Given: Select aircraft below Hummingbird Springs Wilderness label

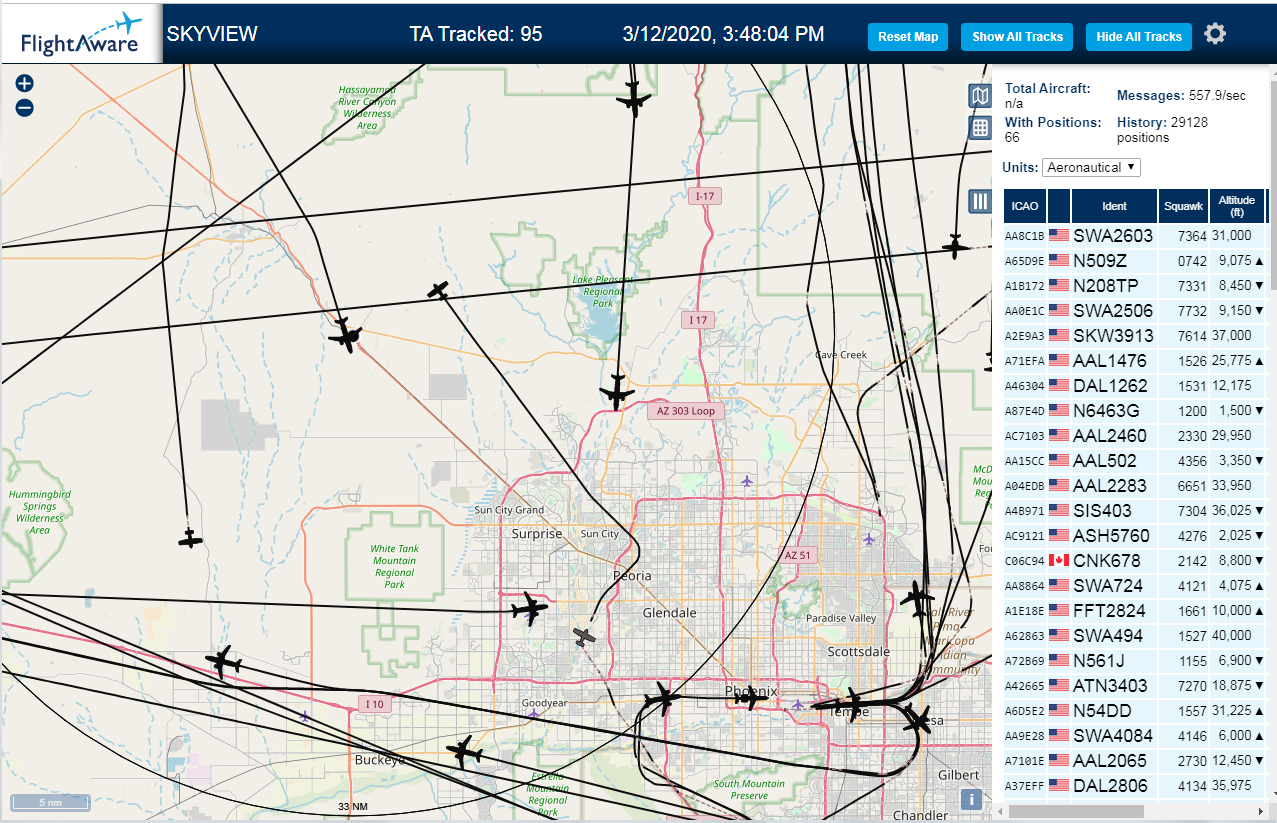Looking at the screenshot, I should [x=190, y=539].
